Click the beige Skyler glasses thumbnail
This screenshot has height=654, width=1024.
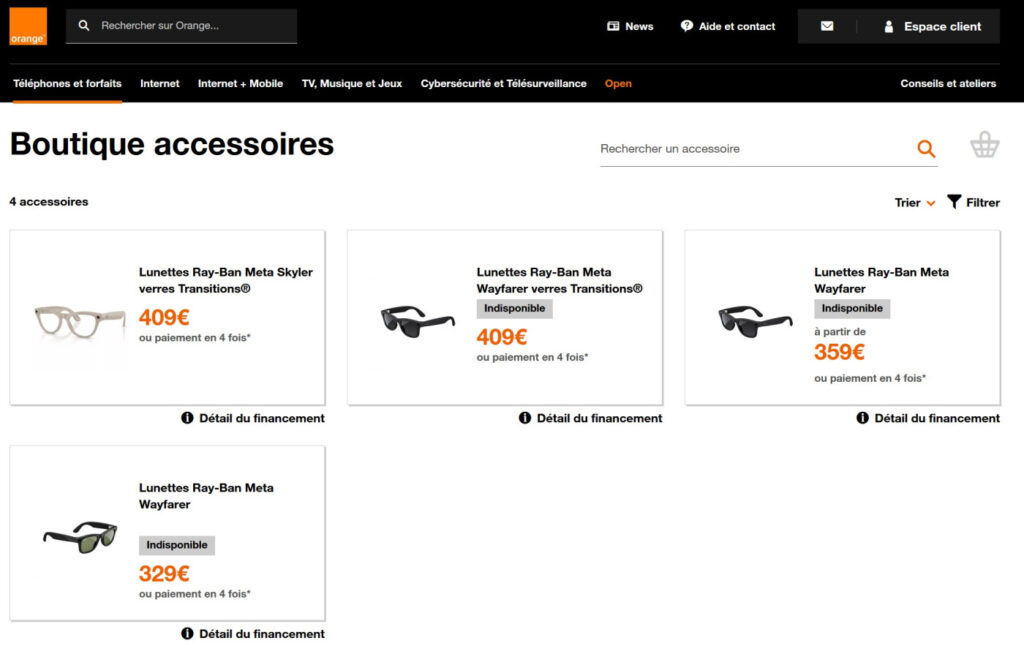[x=80, y=322]
